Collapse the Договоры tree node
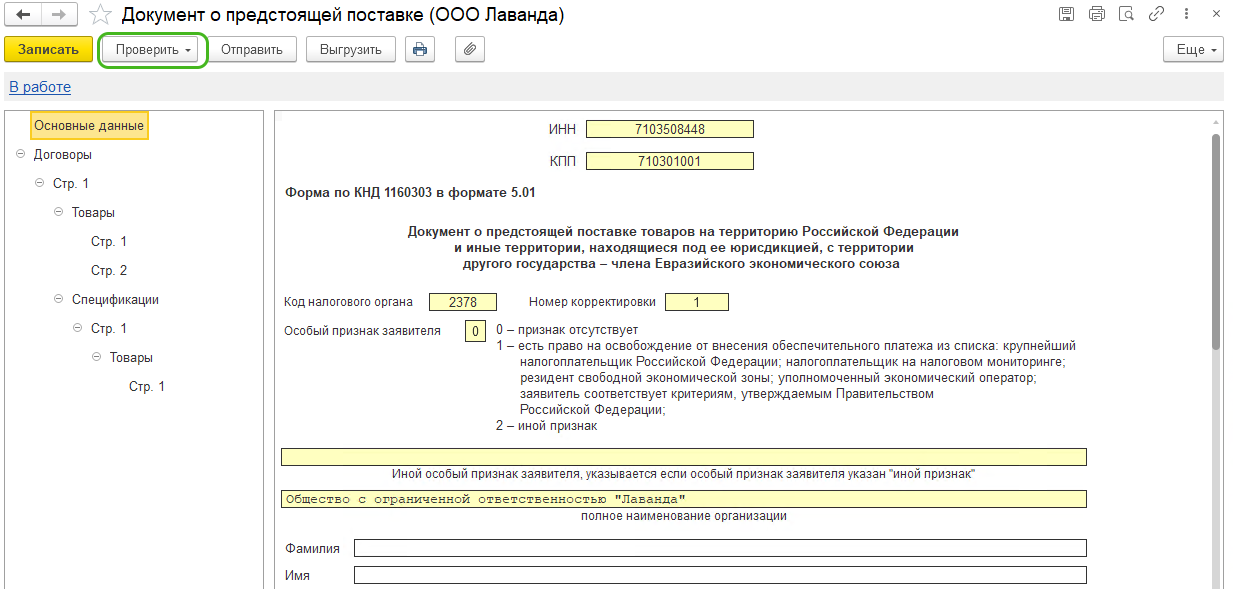 click(x=21, y=155)
